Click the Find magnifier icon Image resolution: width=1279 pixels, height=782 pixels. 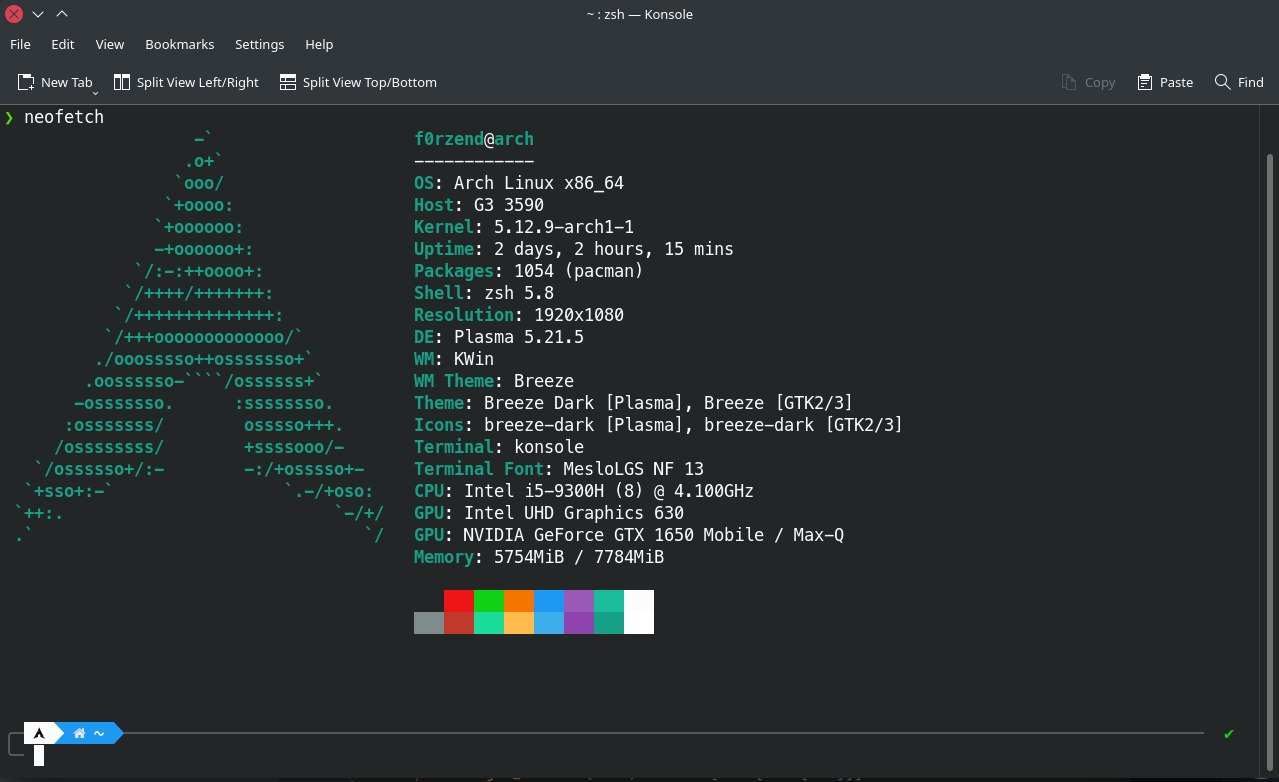point(1222,82)
